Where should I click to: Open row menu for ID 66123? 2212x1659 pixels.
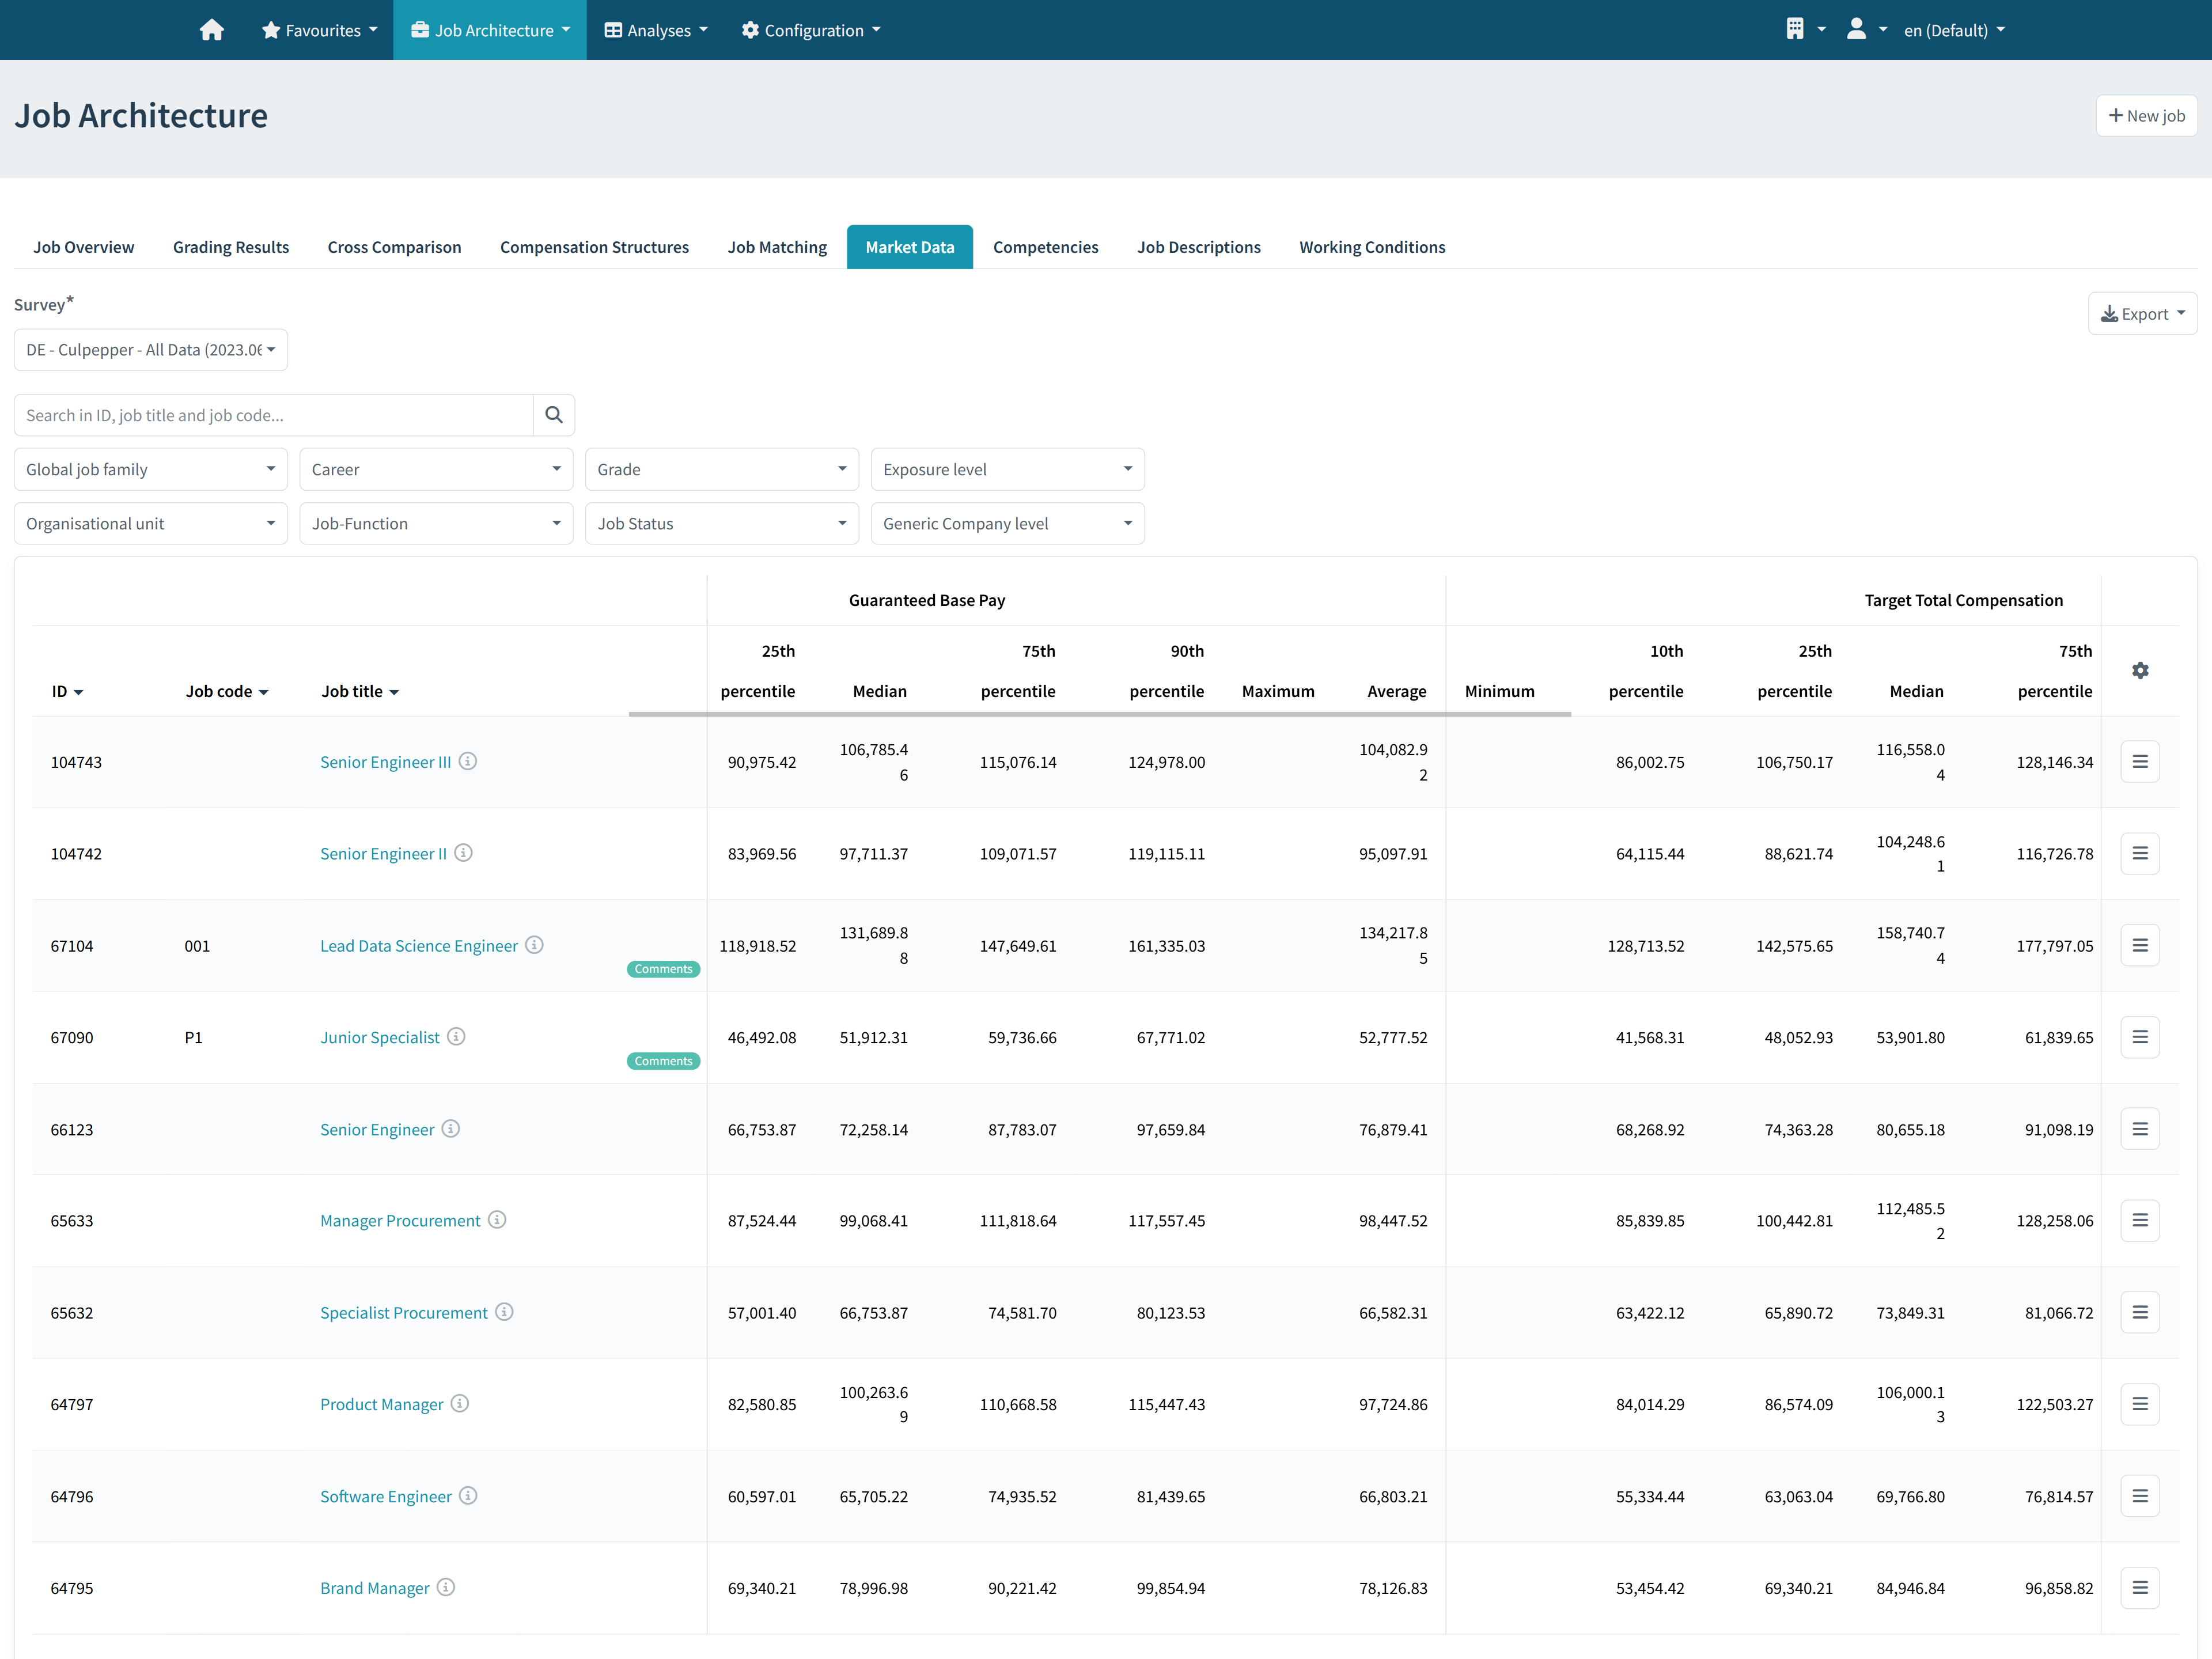pyautogui.click(x=2139, y=1130)
